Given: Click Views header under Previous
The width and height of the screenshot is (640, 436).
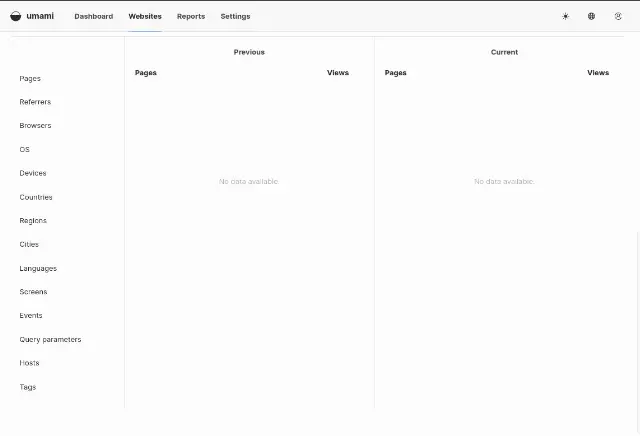Looking at the screenshot, I should click(x=338, y=72).
